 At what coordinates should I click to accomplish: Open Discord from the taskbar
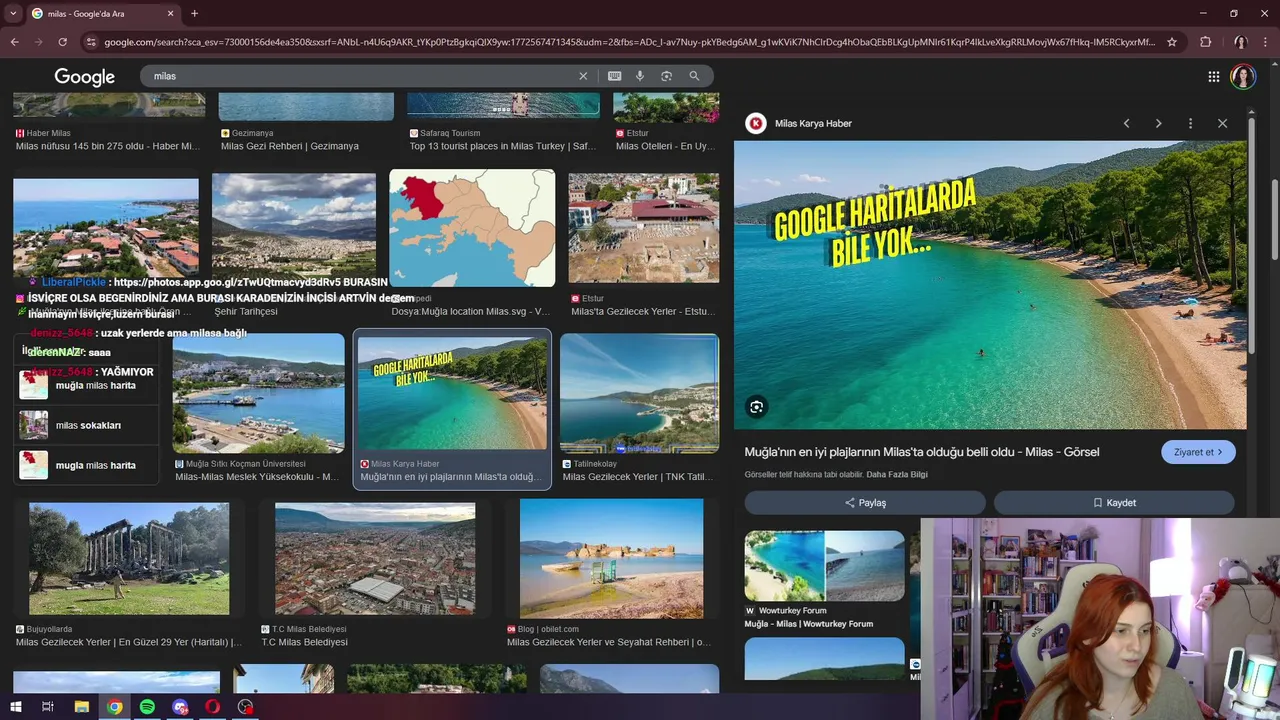[x=180, y=707]
